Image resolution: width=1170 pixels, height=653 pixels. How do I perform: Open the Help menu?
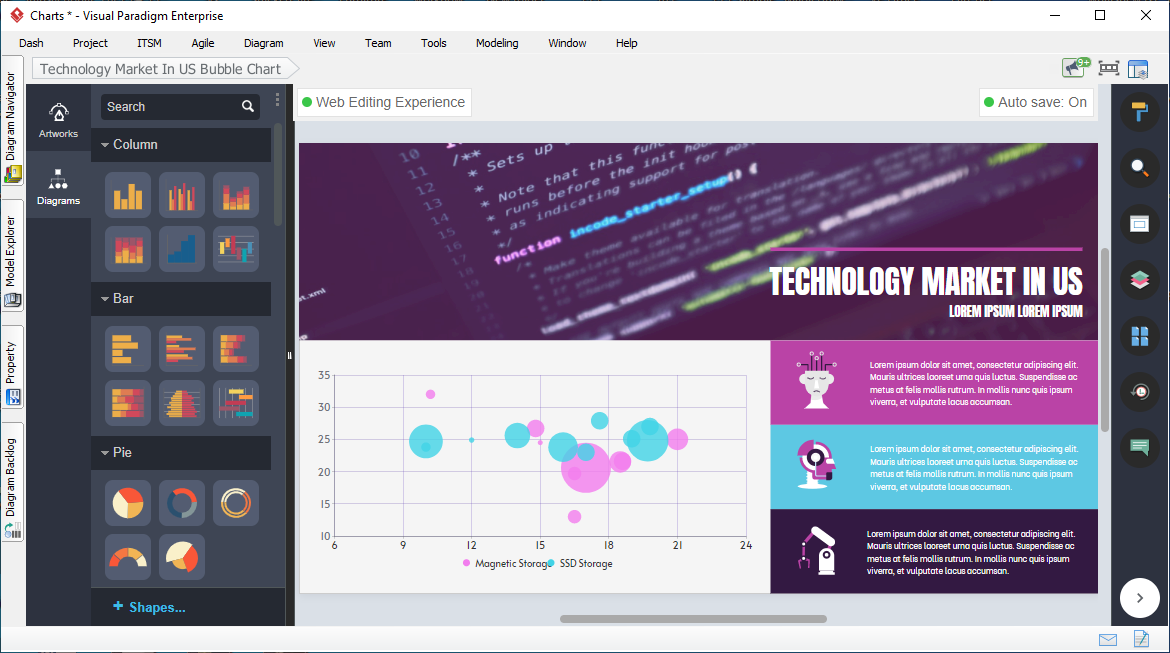[x=627, y=43]
